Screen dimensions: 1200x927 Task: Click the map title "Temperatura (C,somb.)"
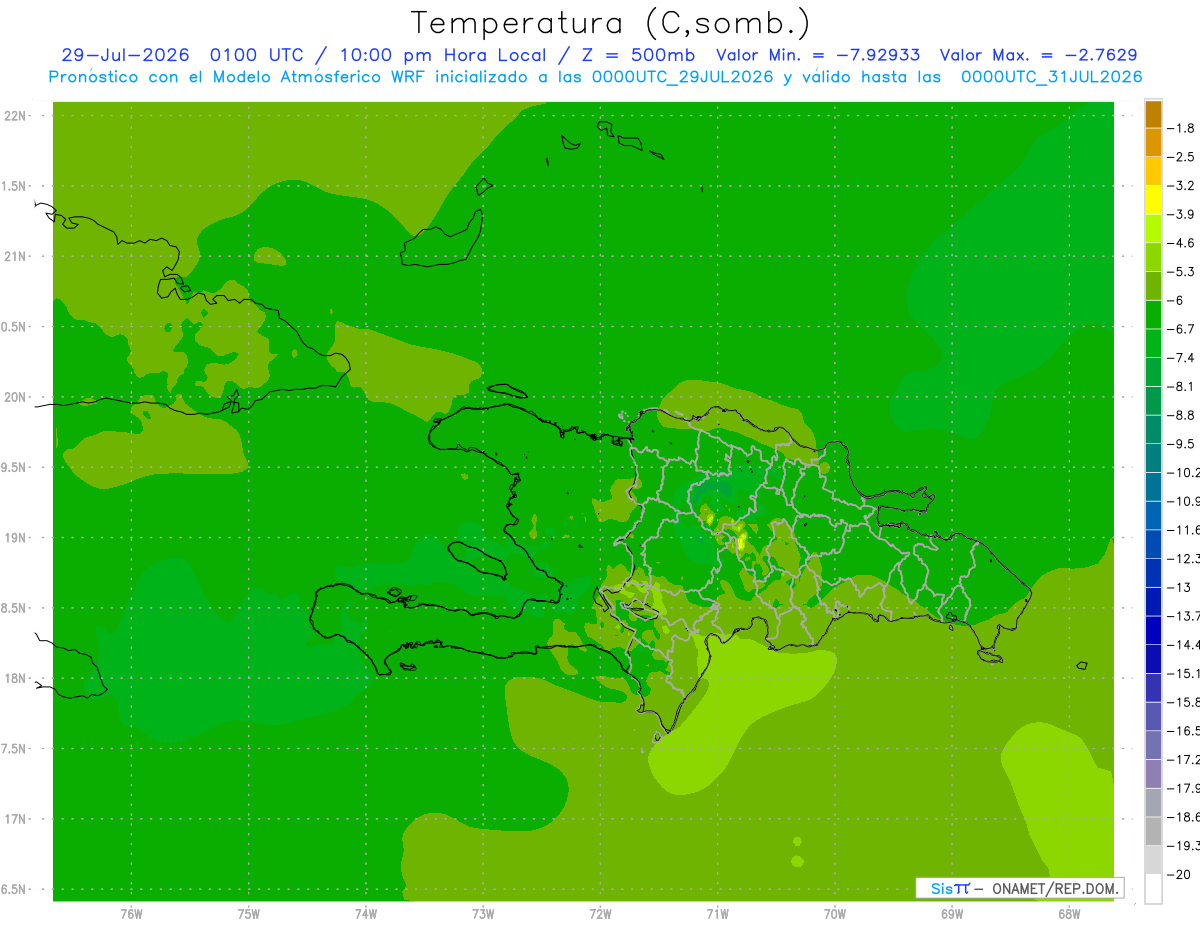pos(611,23)
